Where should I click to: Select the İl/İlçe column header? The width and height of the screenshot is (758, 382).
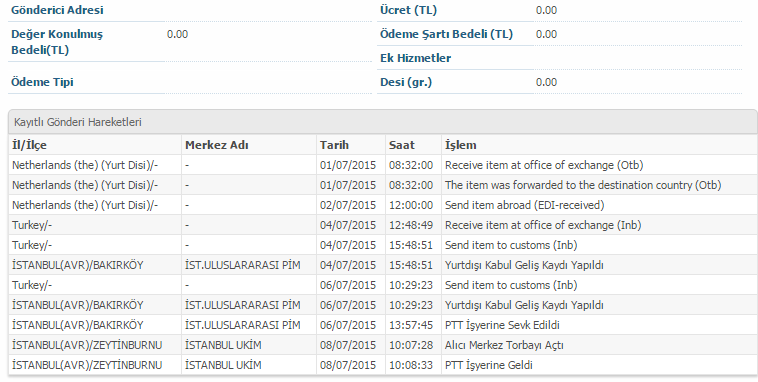(29, 145)
